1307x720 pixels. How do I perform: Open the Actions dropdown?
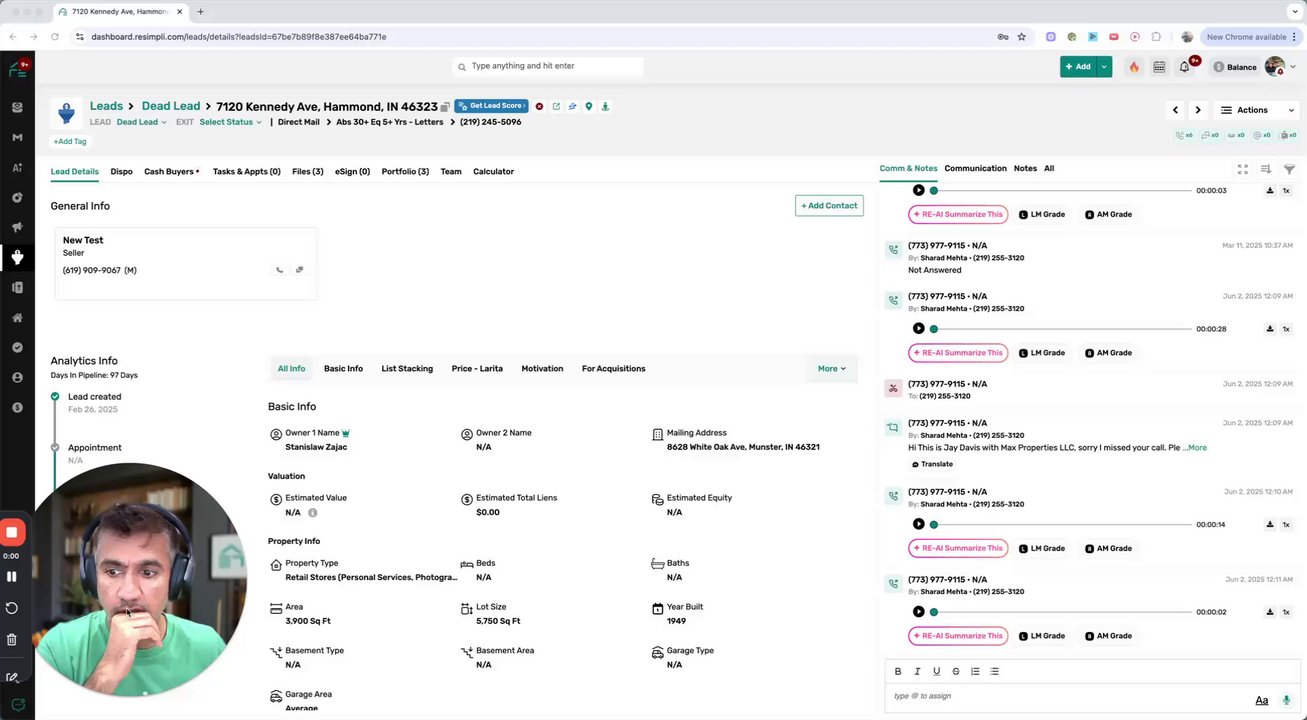click(x=1257, y=110)
